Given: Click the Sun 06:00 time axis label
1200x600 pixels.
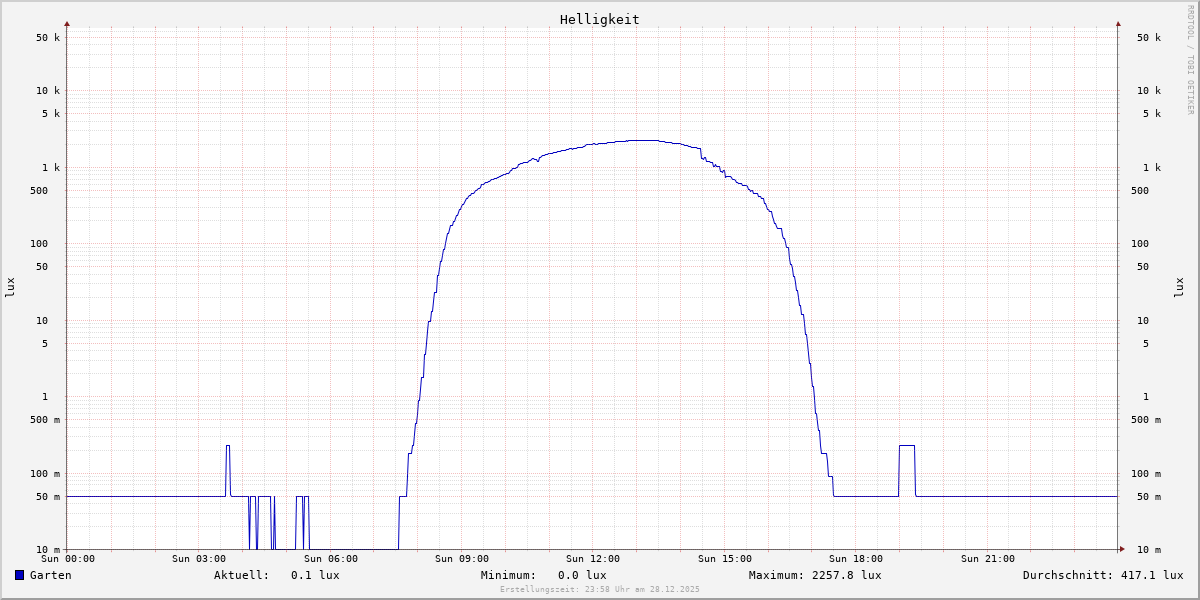Looking at the screenshot, I should [x=330, y=559].
